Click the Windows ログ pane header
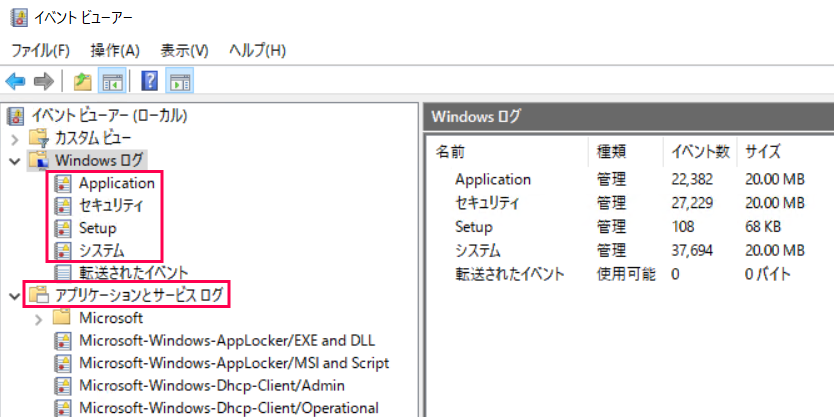834x417 pixels. coord(629,117)
